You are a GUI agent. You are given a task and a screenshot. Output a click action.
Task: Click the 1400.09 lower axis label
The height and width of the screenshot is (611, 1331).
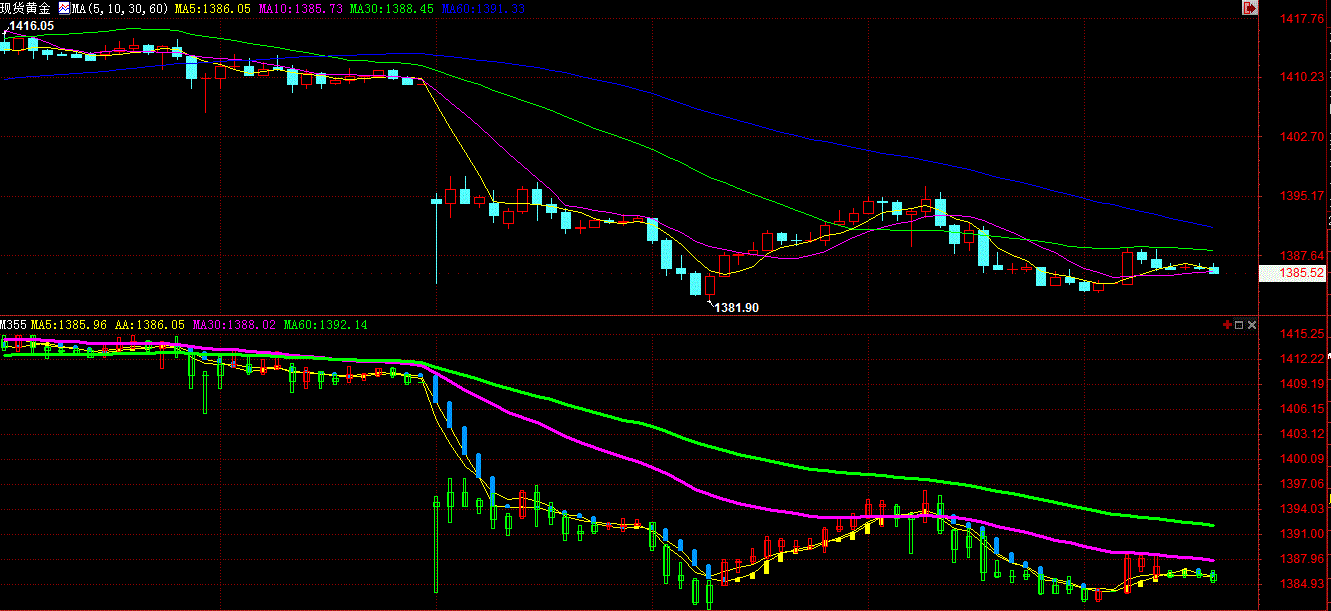(x=1303, y=459)
